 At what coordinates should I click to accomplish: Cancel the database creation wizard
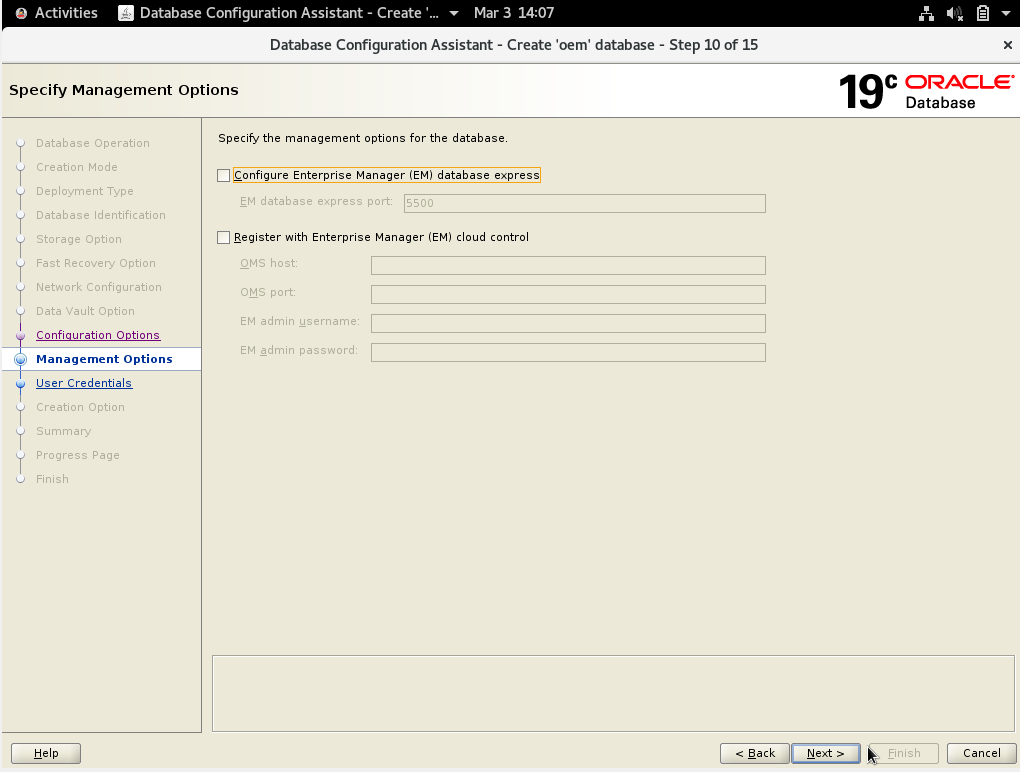pyautogui.click(x=982, y=753)
